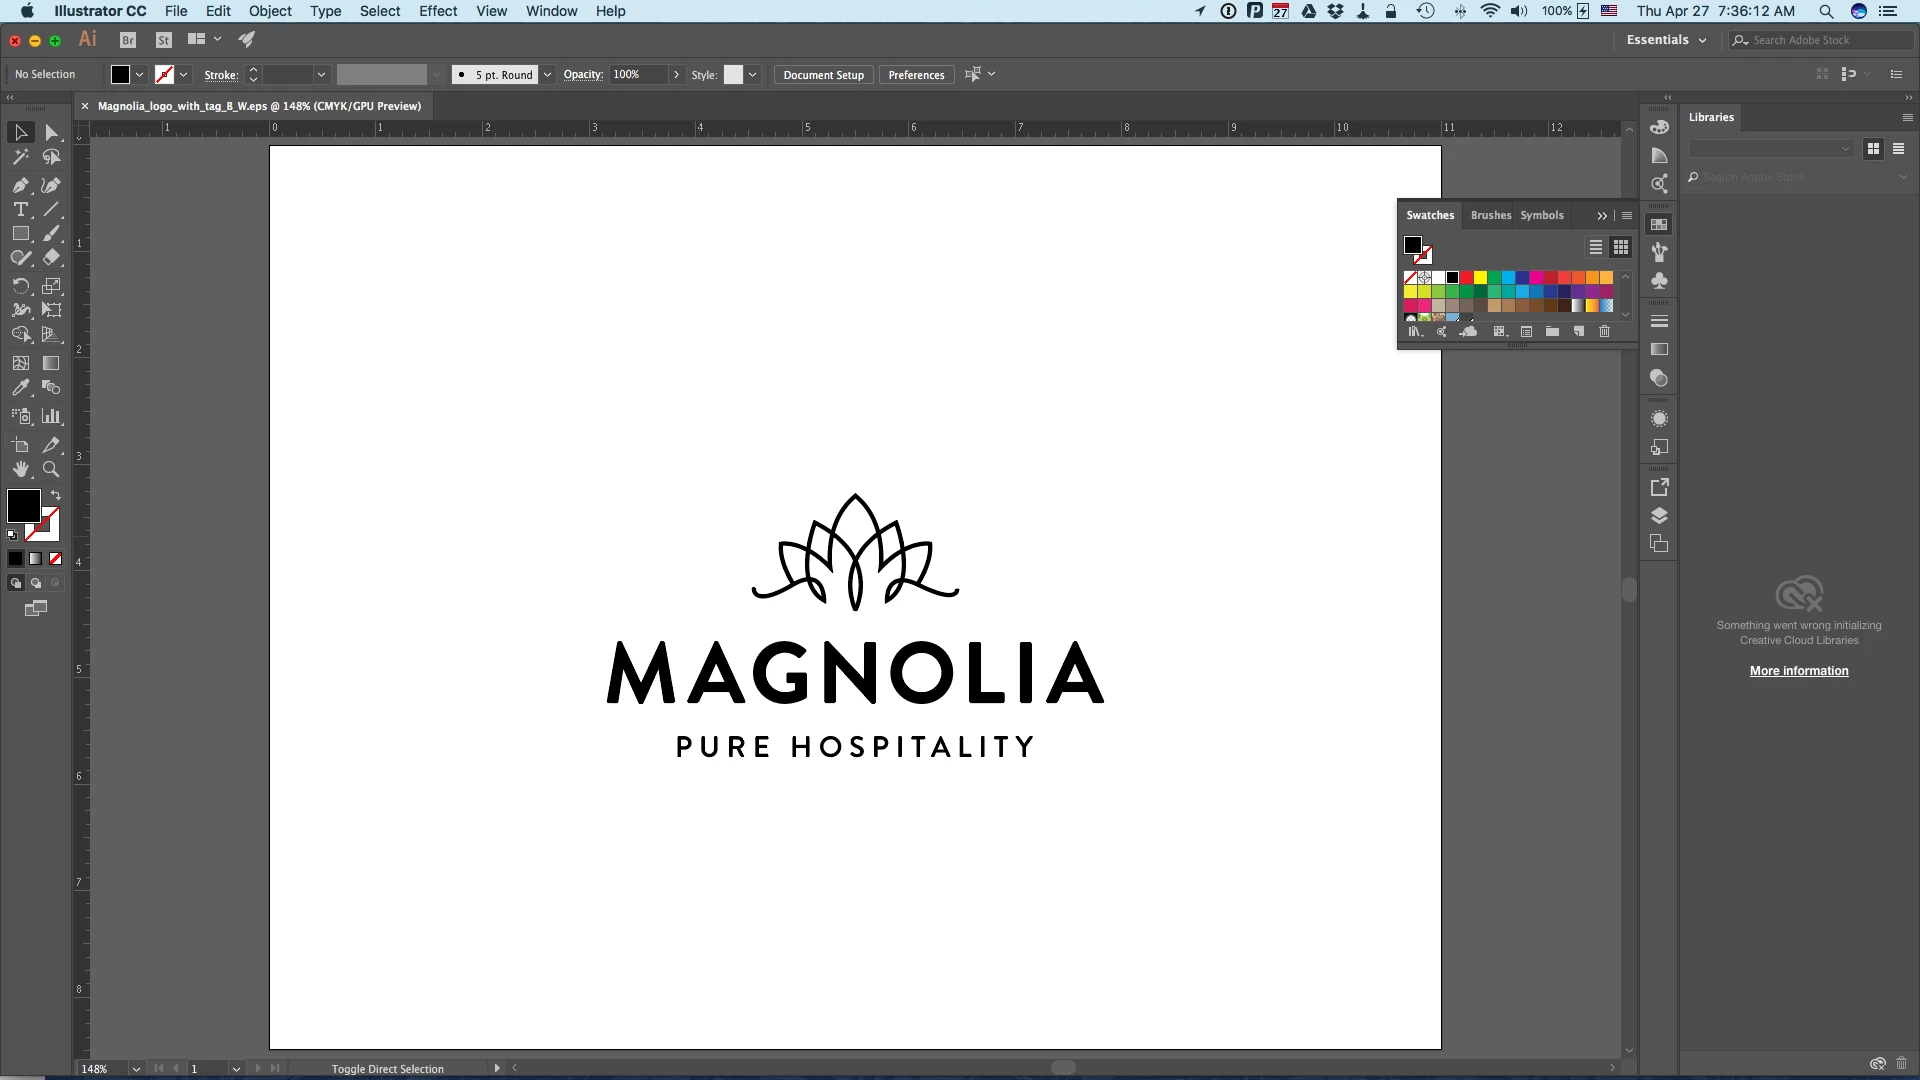The image size is (1920, 1080).
Task: Open the More information link
Action: tap(1798, 671)
